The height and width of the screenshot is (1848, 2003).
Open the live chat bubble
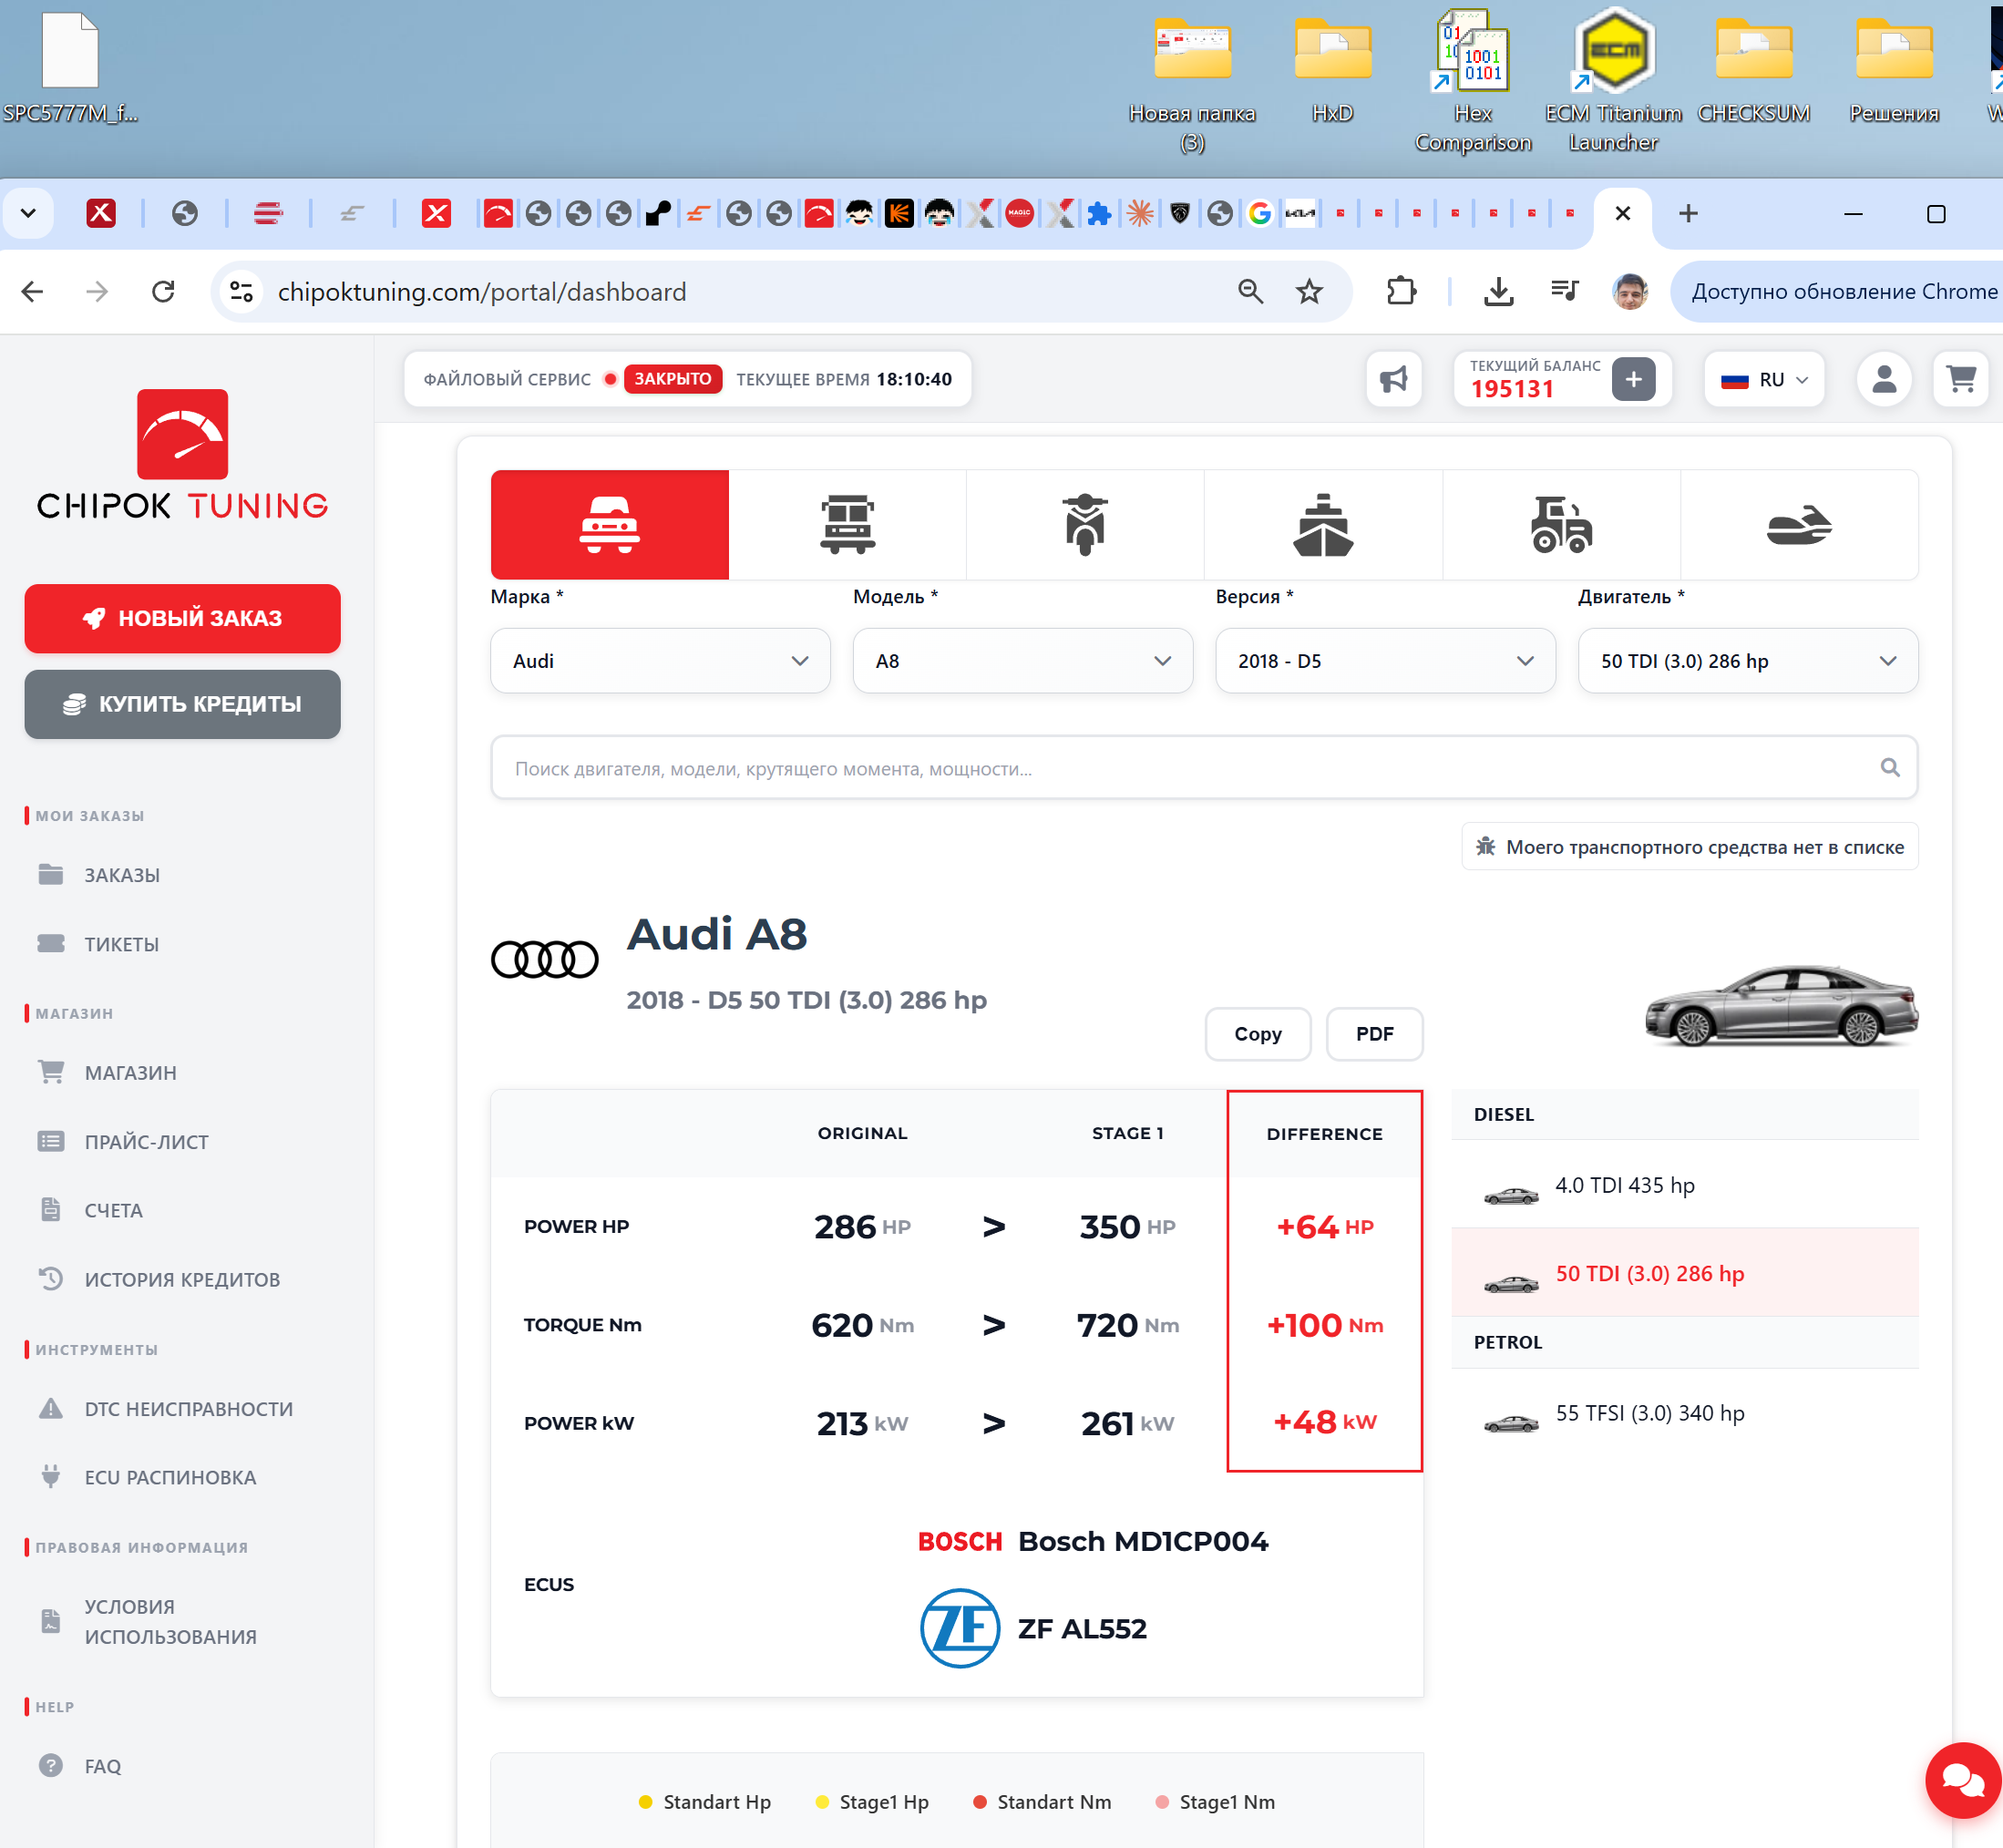1962,1780
